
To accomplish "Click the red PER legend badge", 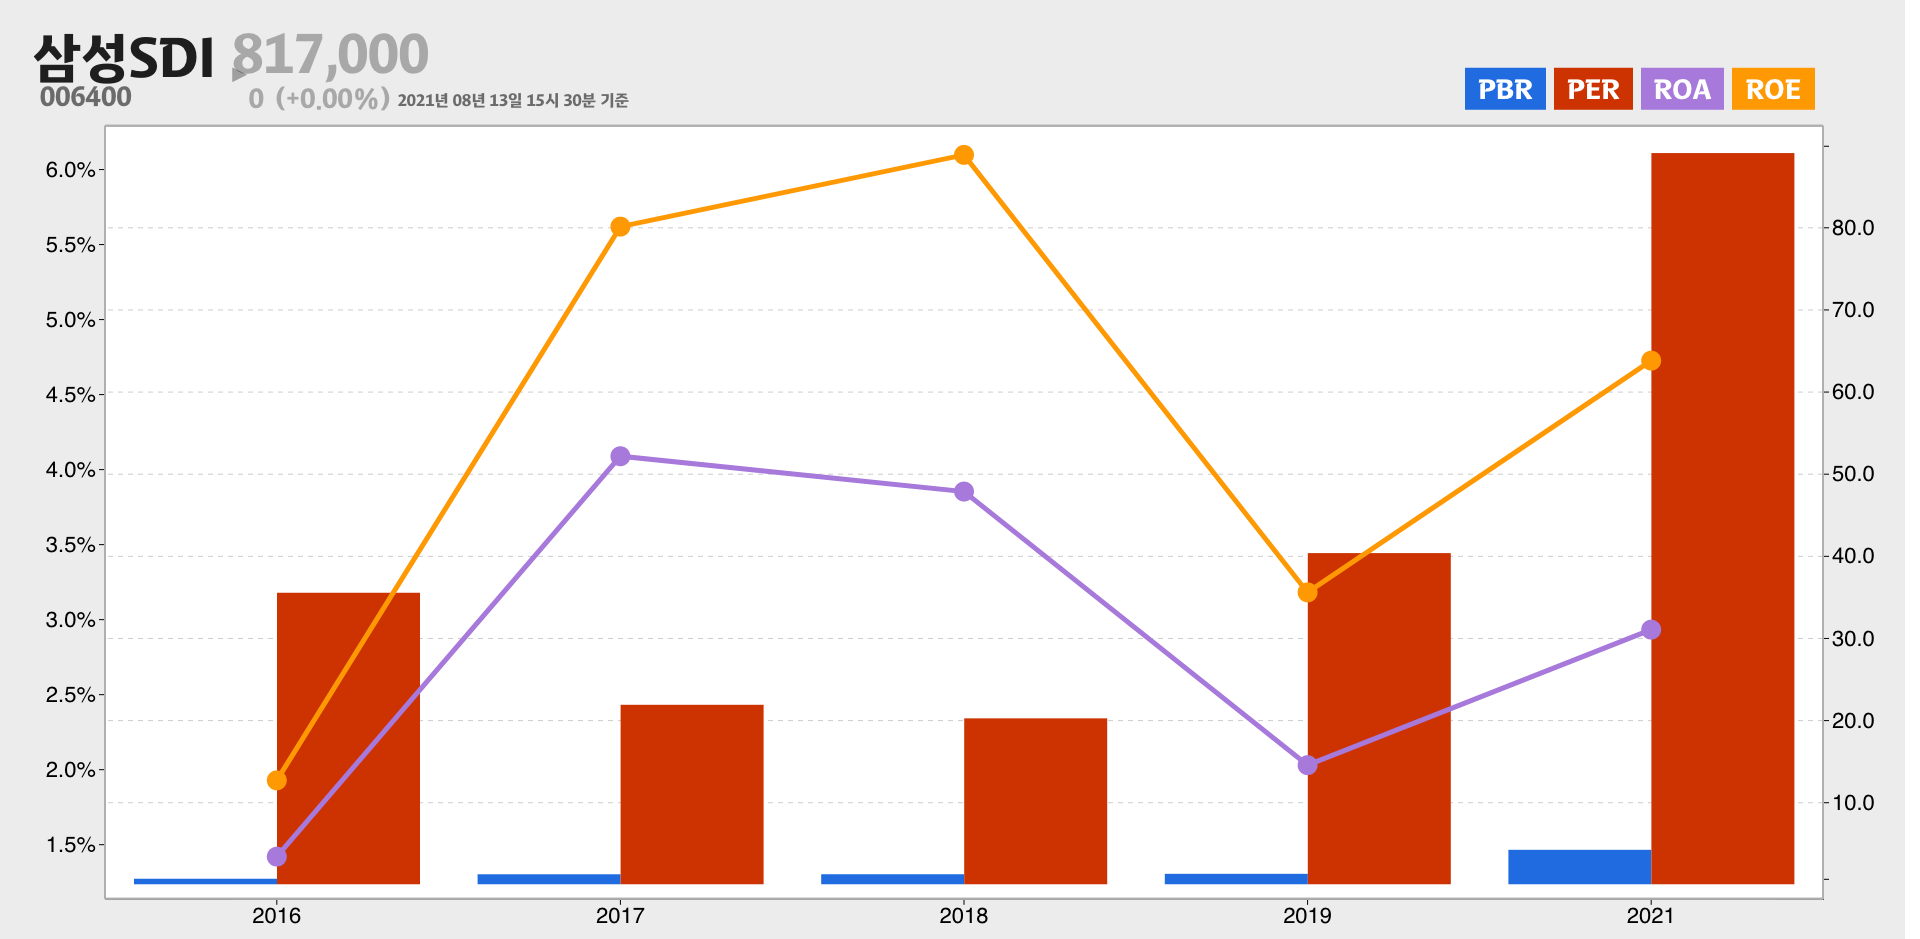I will [1593, 89].
